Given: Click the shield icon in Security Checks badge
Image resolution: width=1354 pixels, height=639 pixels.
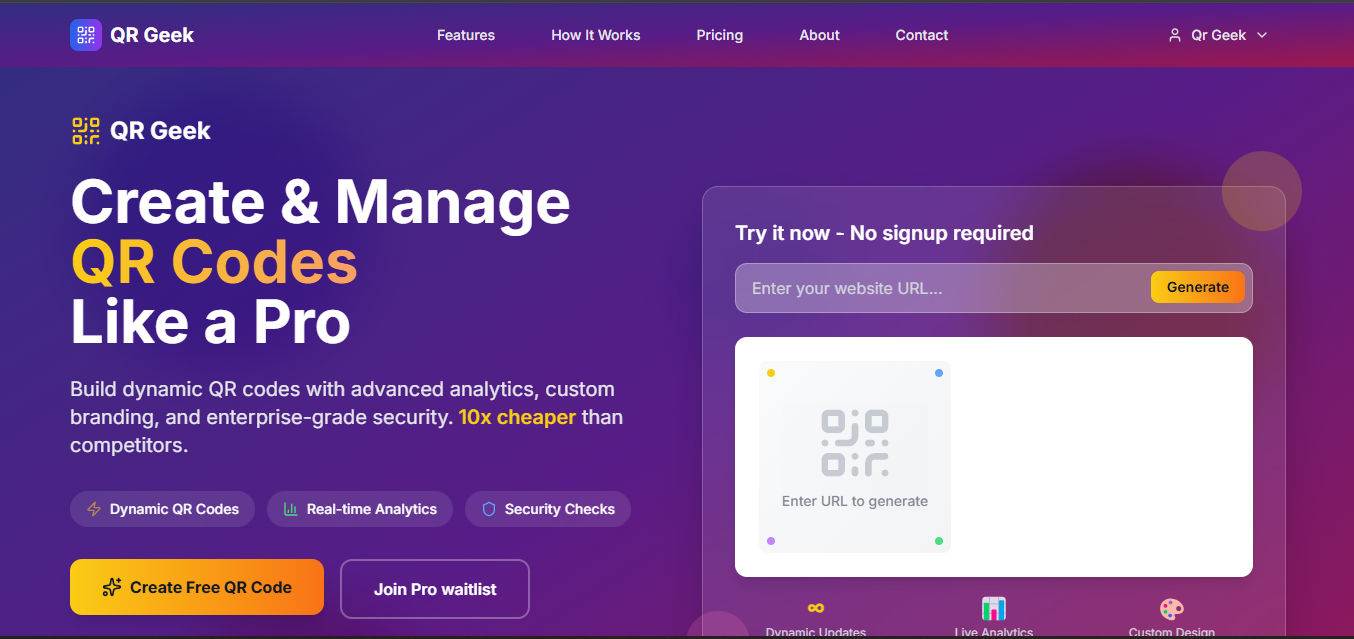Looking at the screenshot, I should (x=488, y=509).
